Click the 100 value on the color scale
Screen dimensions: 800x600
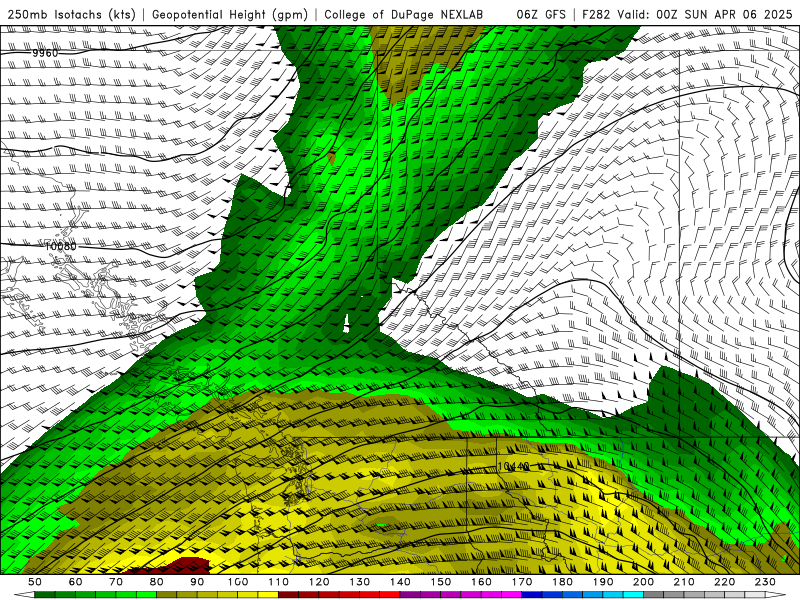point(238,582)
